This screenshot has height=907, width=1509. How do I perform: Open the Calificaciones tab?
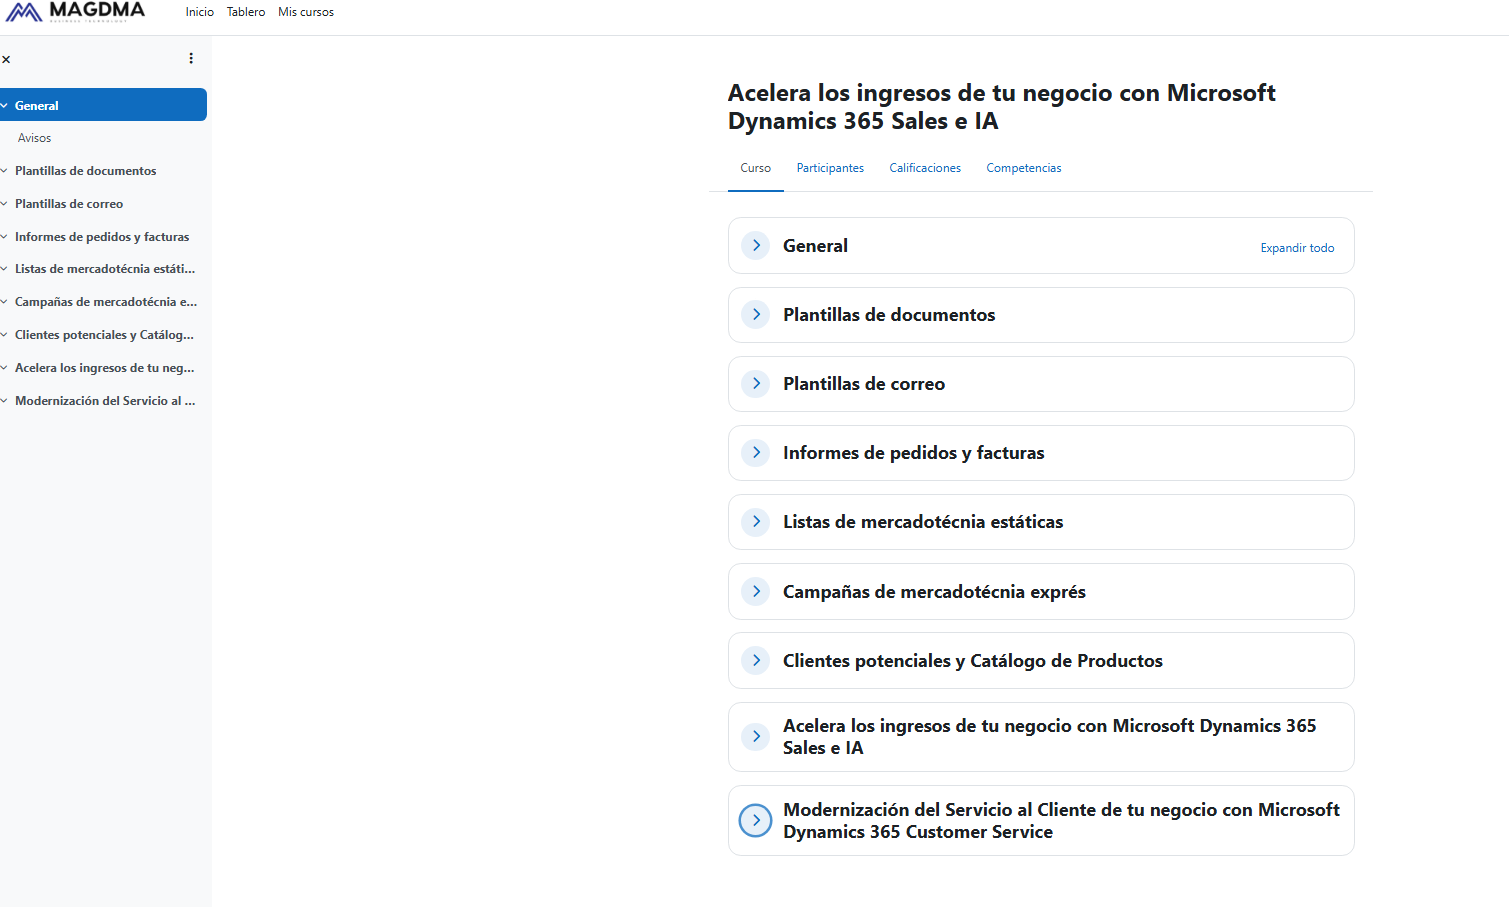pyautogui.click(x=924, y=168)
